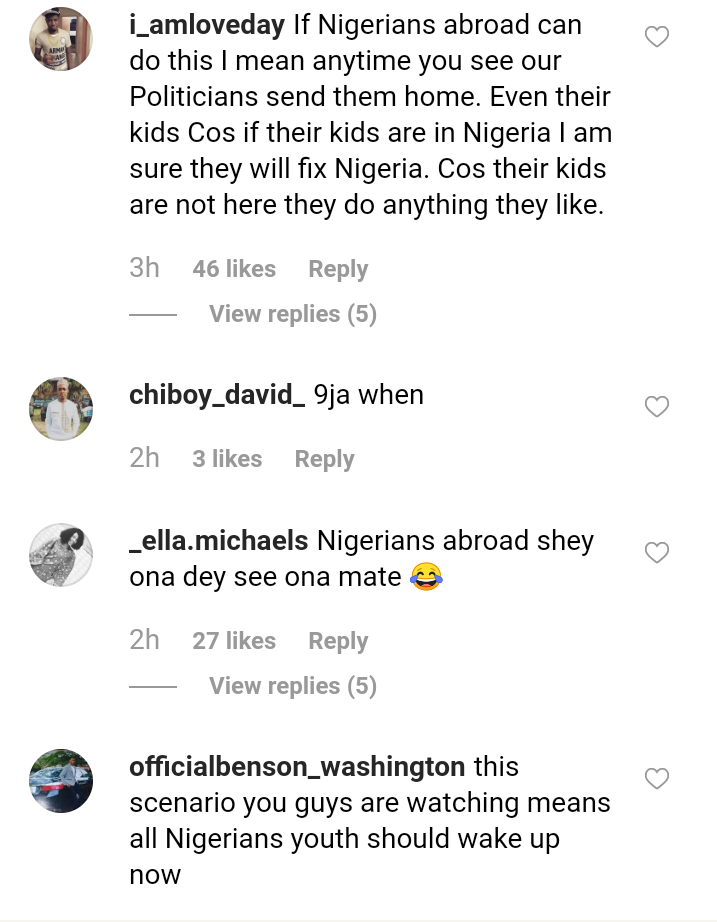
Task: Tap heart on chiboy_david_ comment
Action: pyautogui.click(x=656, y=407)
